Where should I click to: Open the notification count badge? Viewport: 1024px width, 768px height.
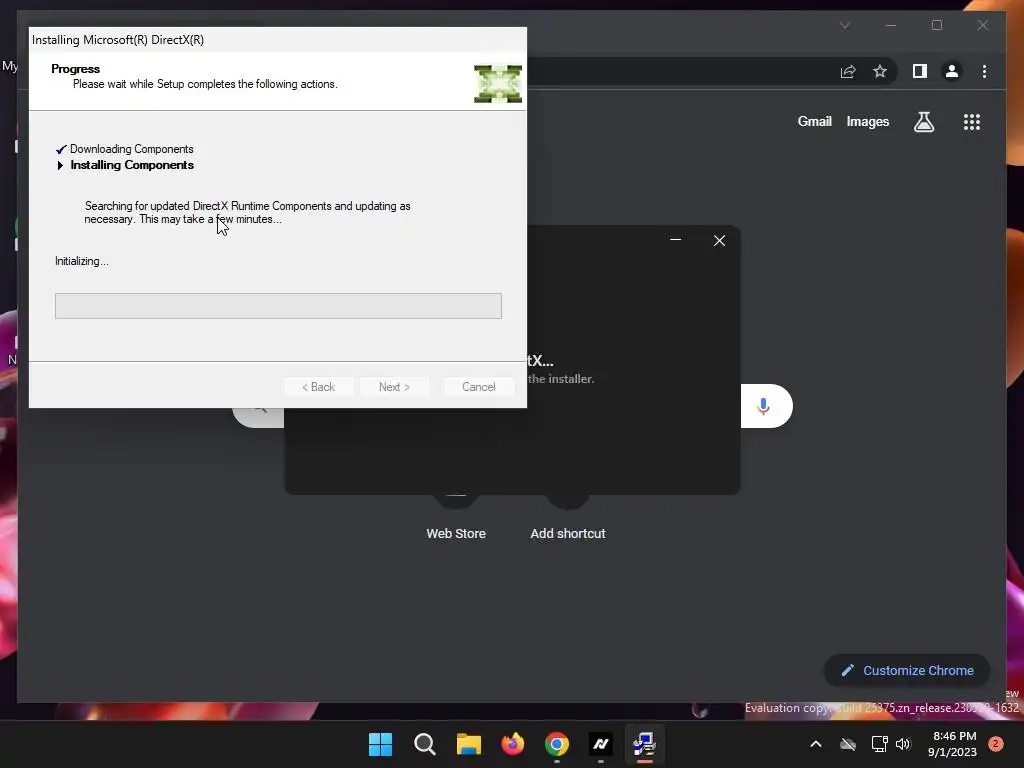coord(996,744)
